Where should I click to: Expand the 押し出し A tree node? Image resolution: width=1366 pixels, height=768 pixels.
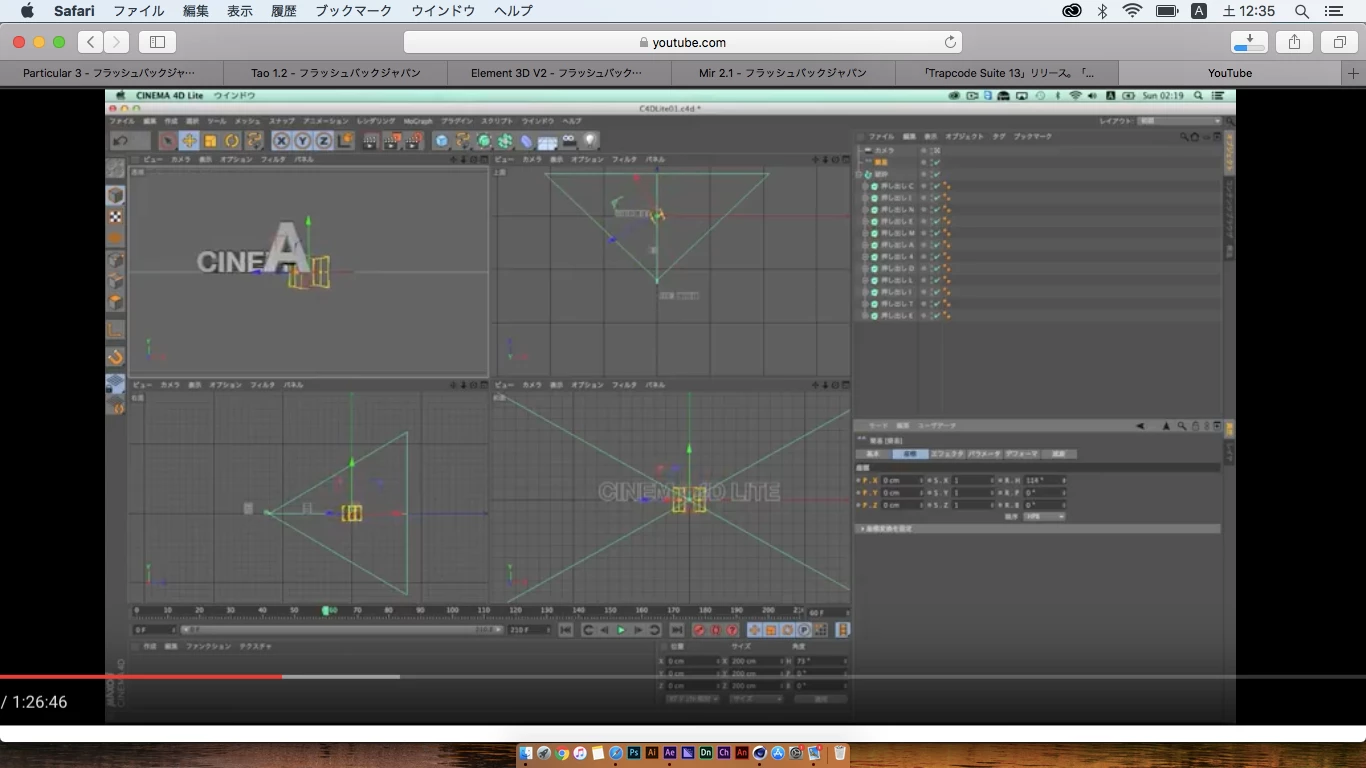tap(866, 245)
